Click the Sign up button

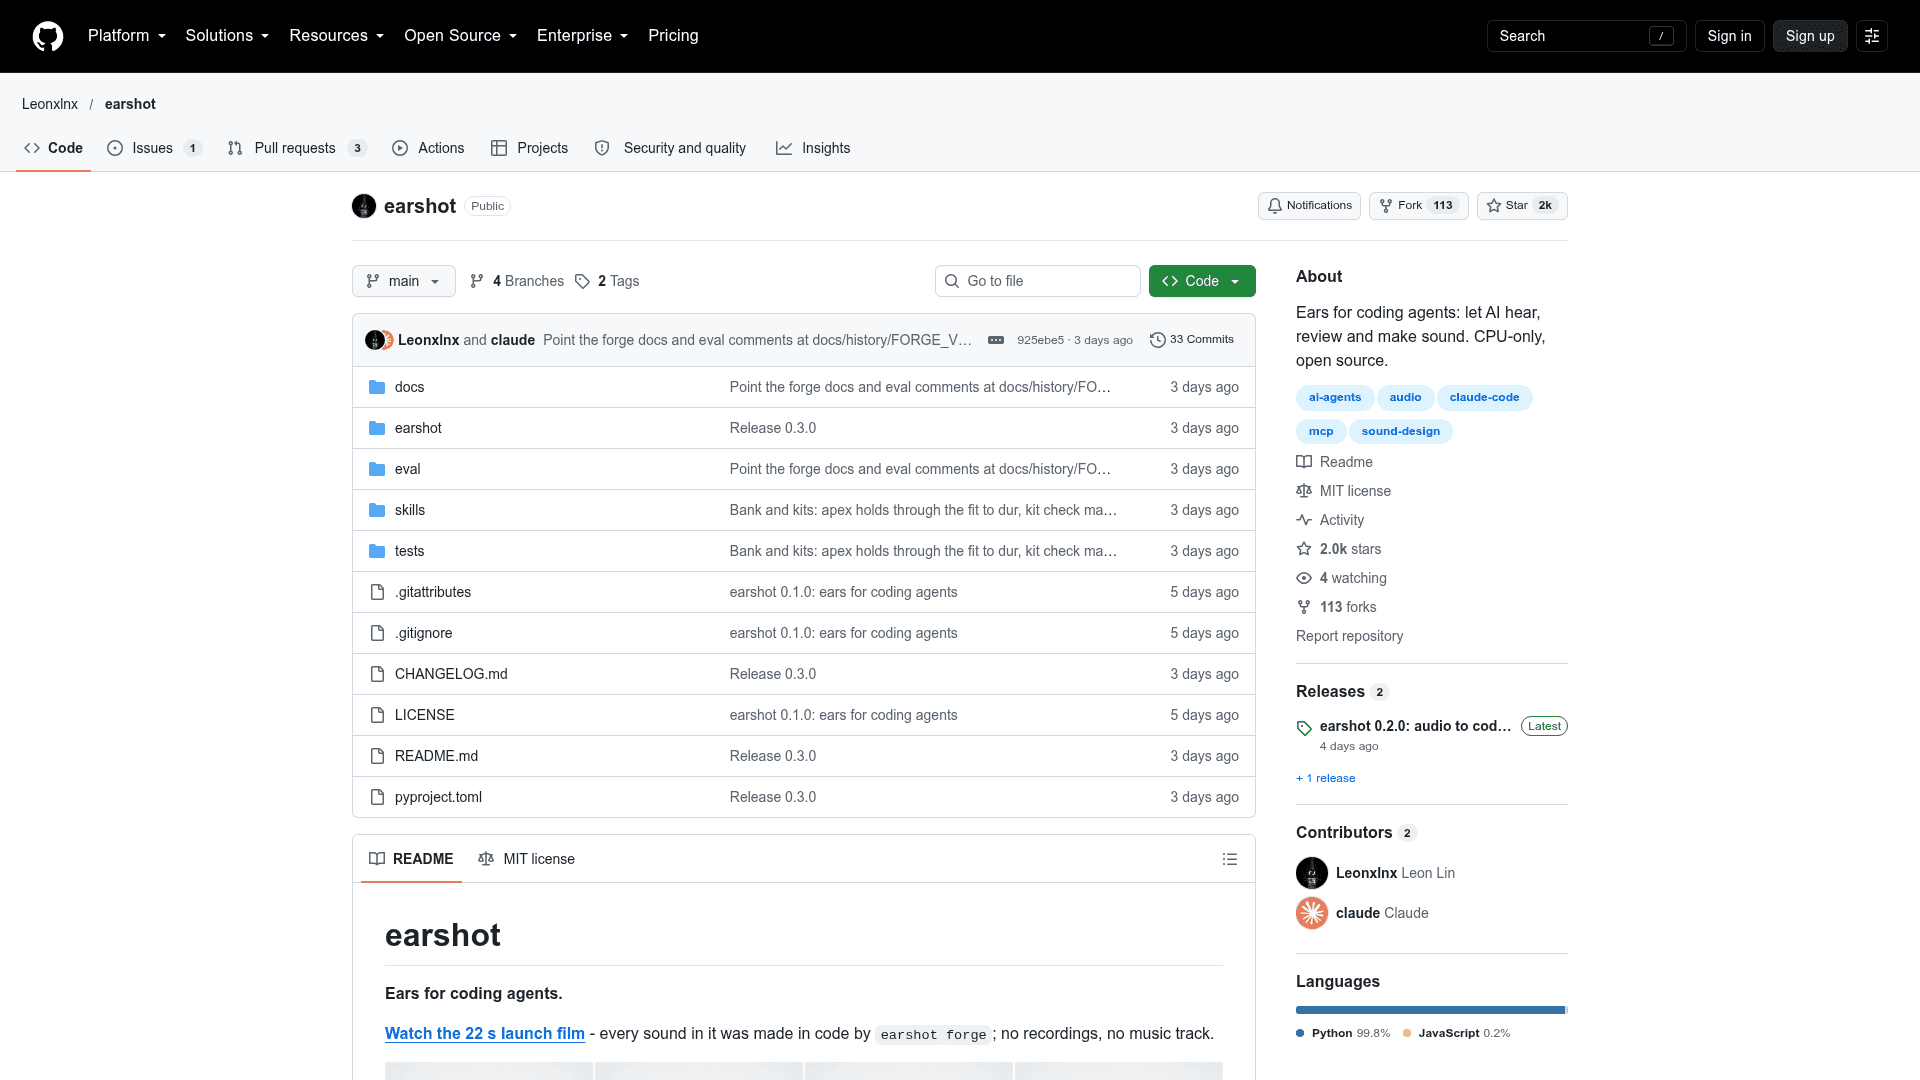pyautogui.click(x=1810, y=36)
